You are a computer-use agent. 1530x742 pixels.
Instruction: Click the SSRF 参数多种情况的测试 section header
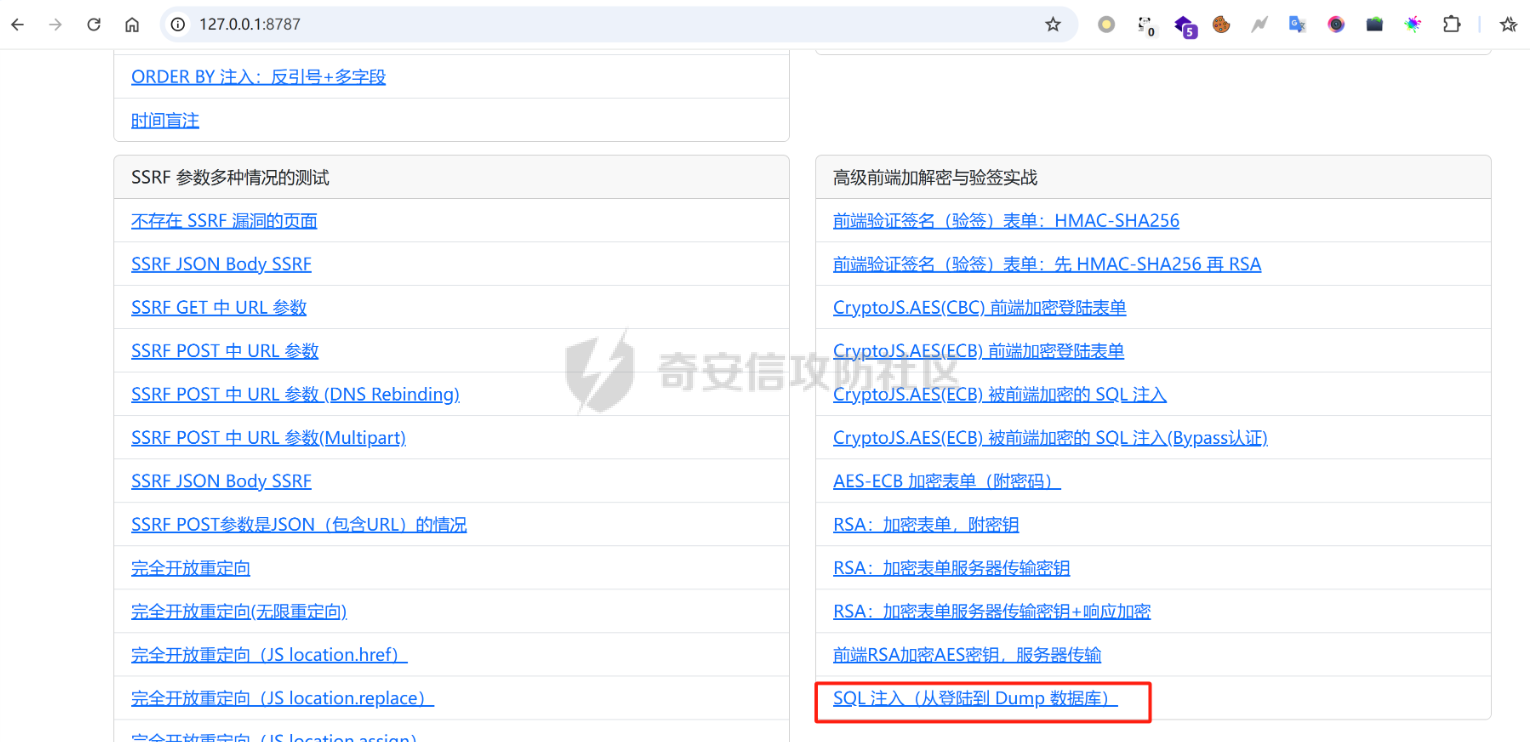click(451, 177)
